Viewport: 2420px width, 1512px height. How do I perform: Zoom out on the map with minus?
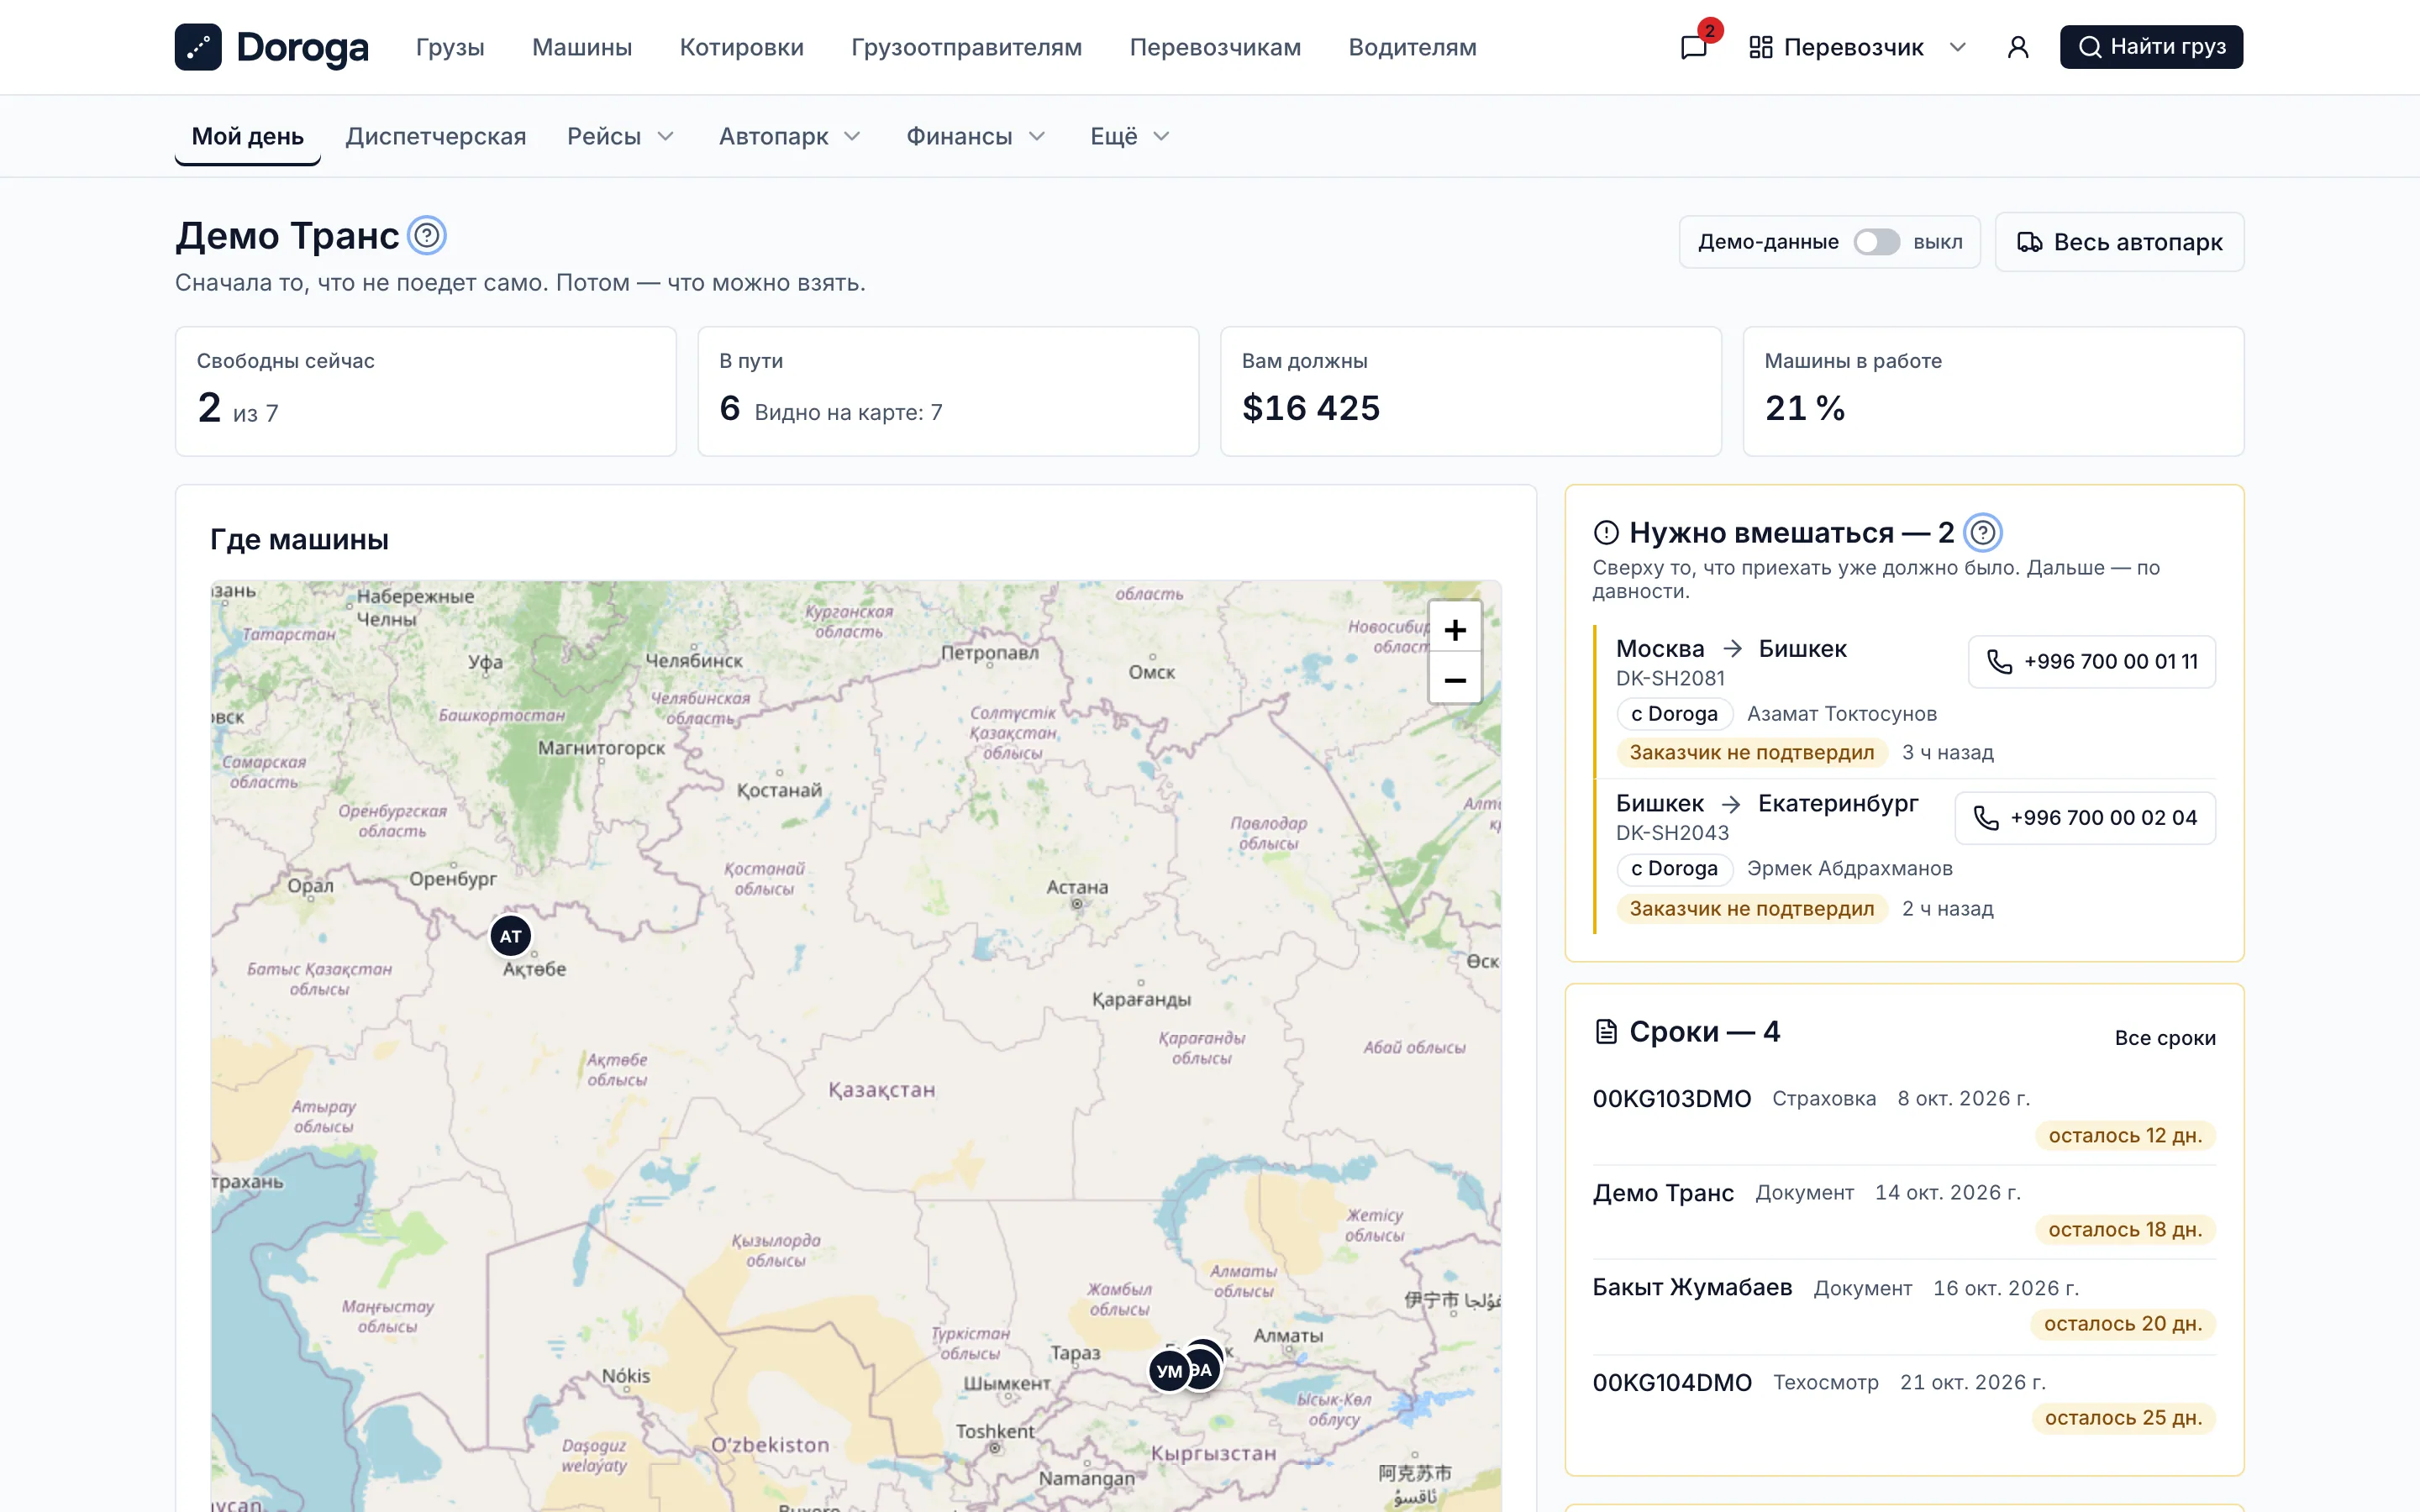point(1455,681)
